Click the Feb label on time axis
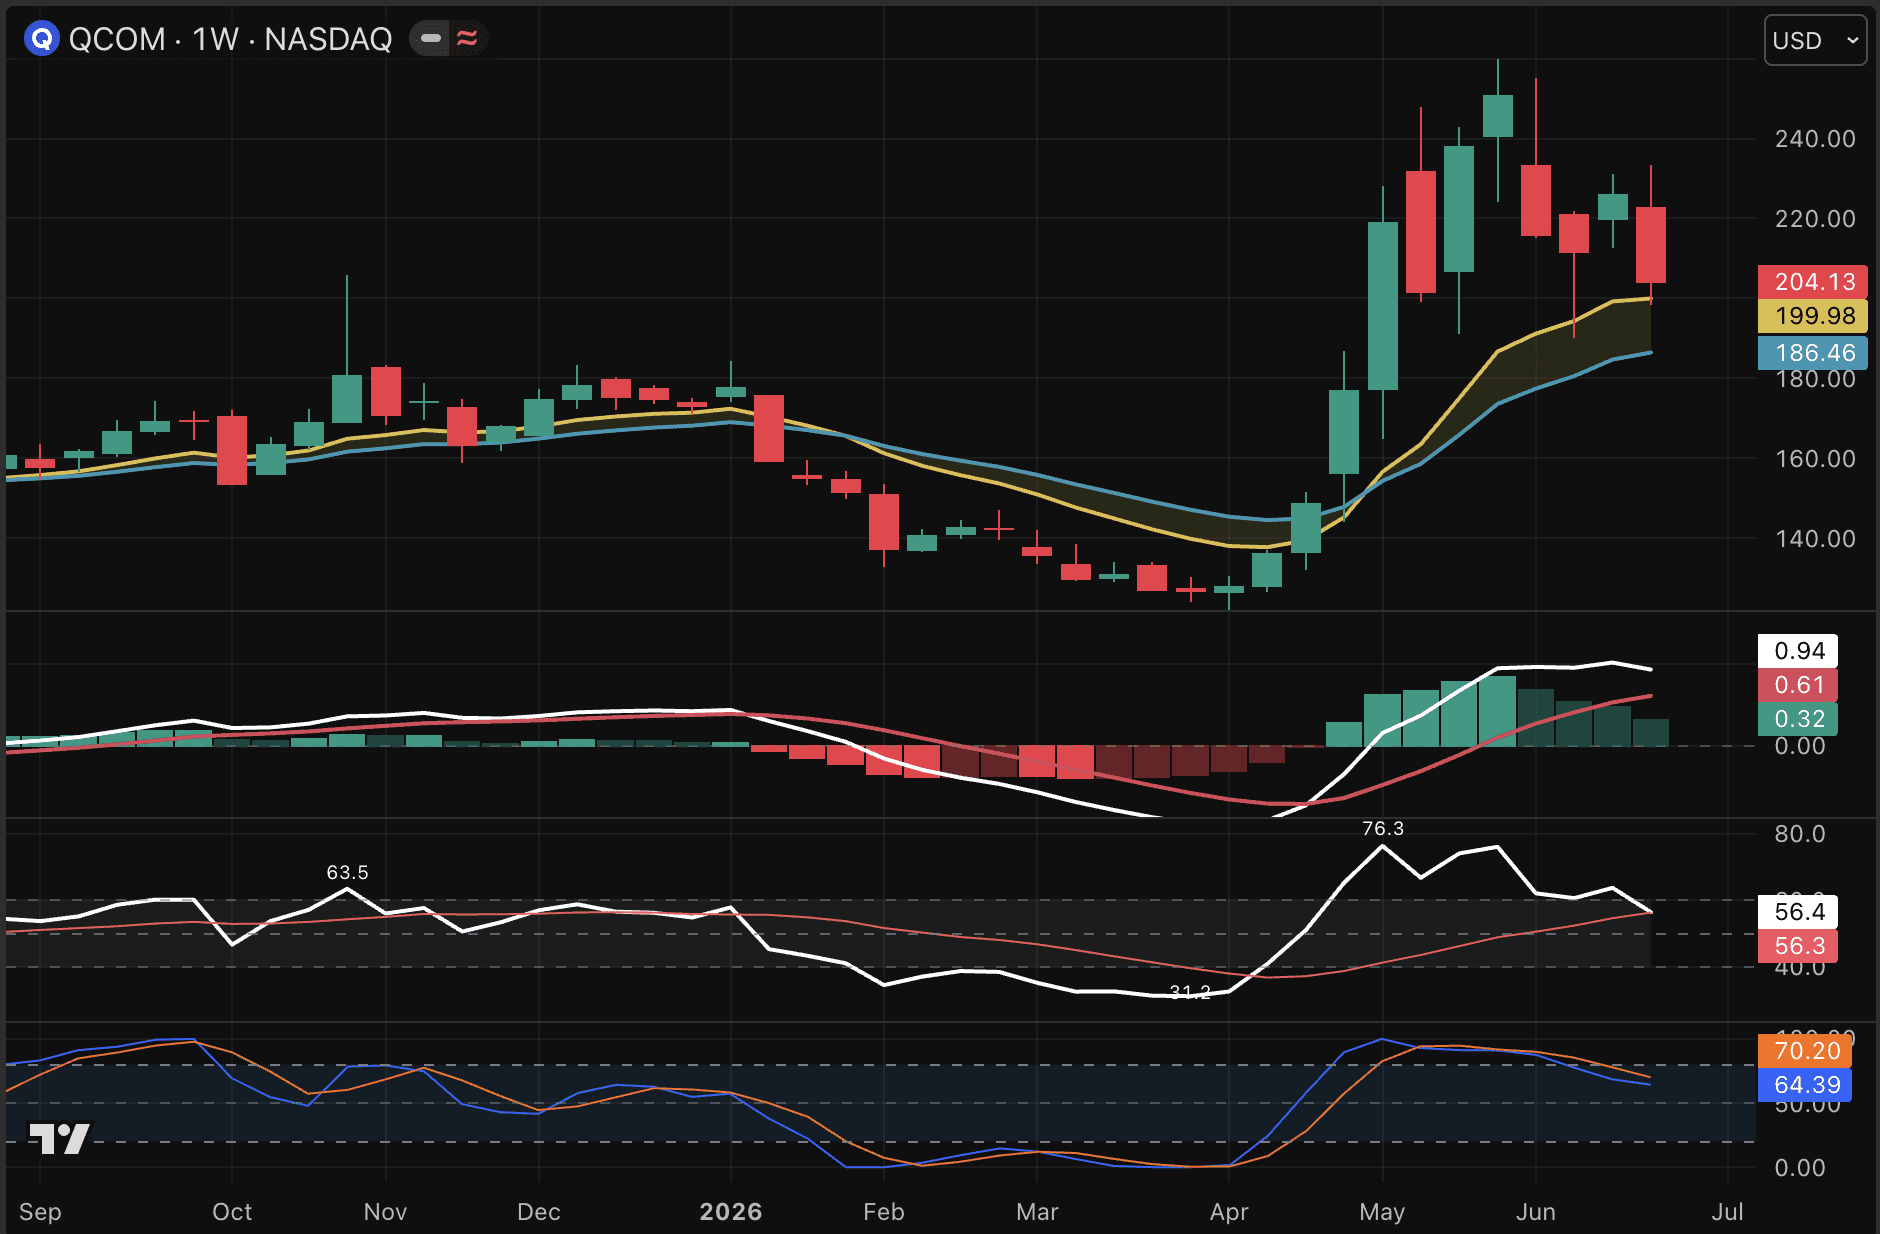Image resolution: width=1880 pixels, height=1234 pixels. pyautogui.click(x=884, y=1212)
